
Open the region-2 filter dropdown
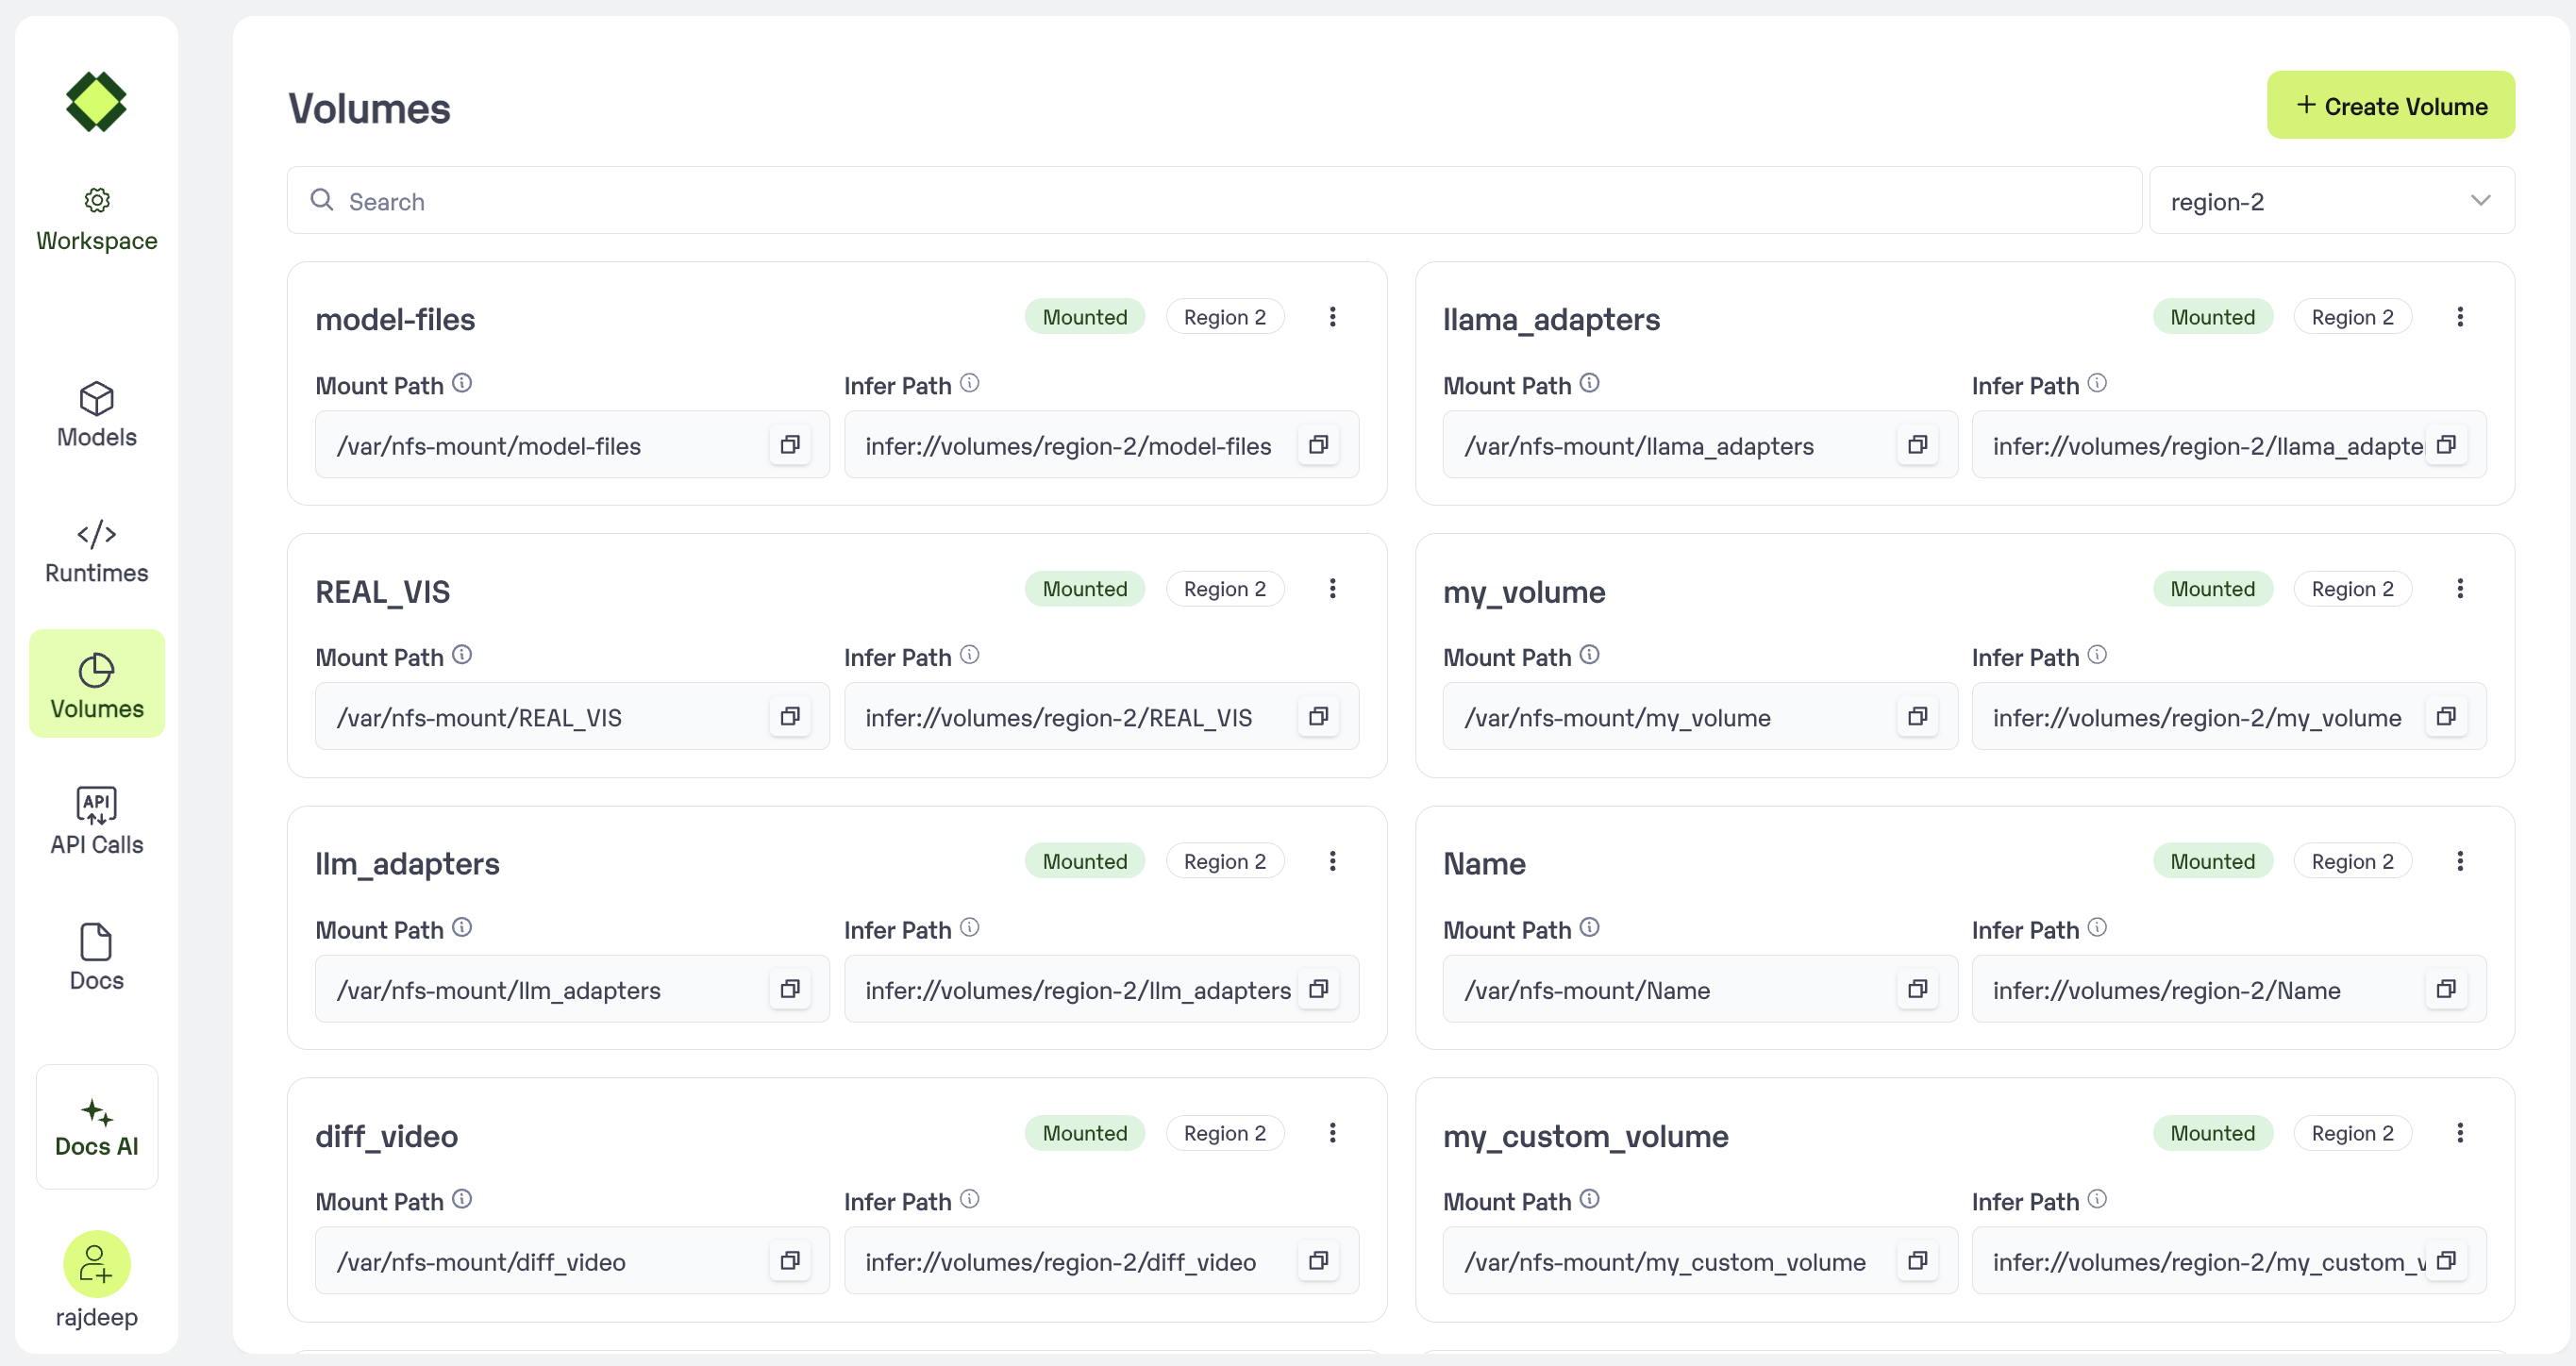click(x=2331, y=201)
